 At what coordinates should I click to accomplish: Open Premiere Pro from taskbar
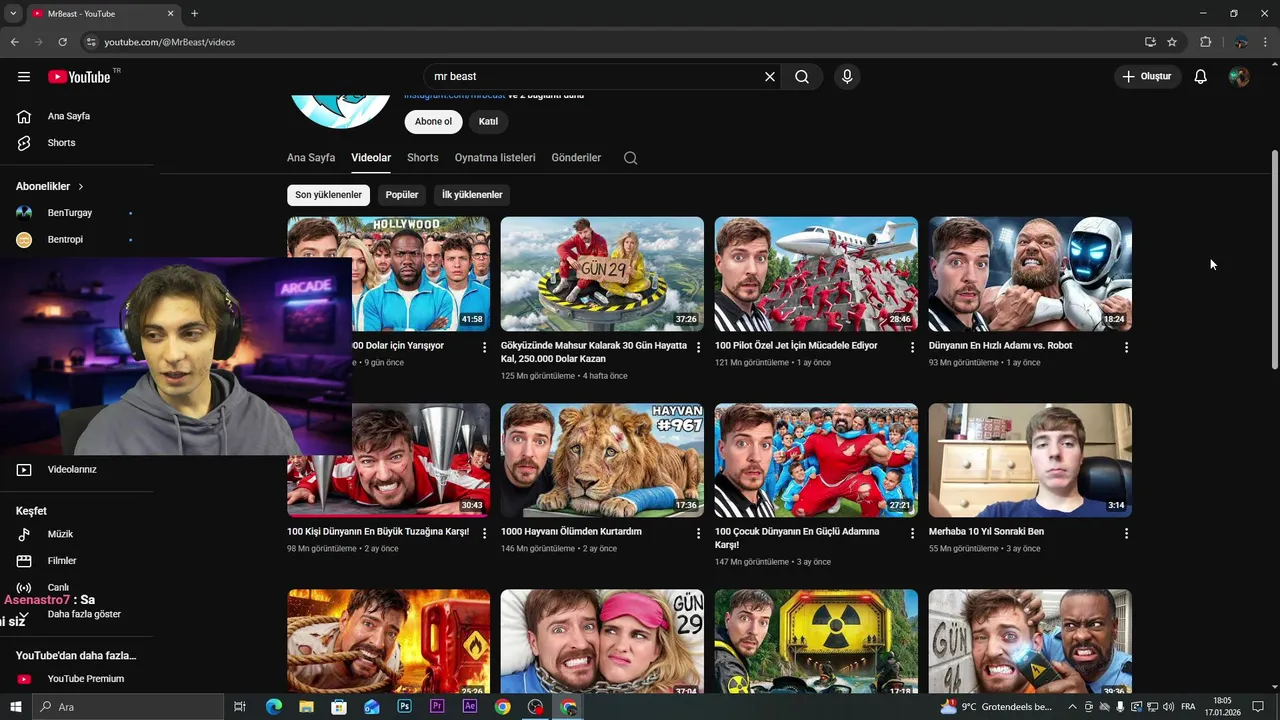coord(437,707)
